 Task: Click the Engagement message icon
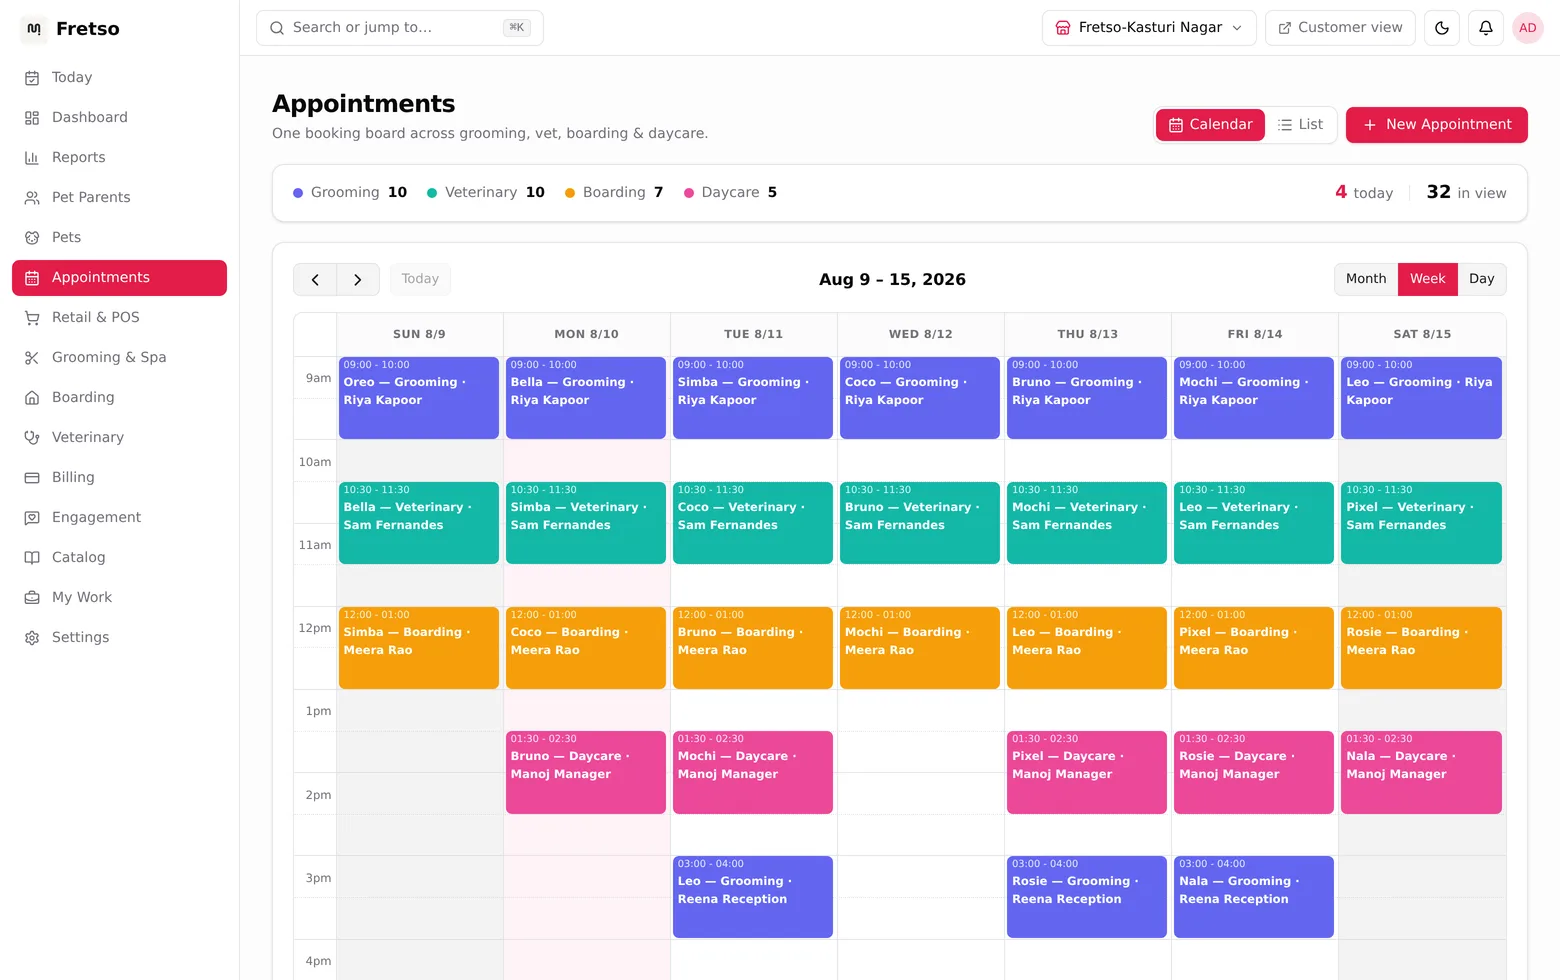point(32,517)
